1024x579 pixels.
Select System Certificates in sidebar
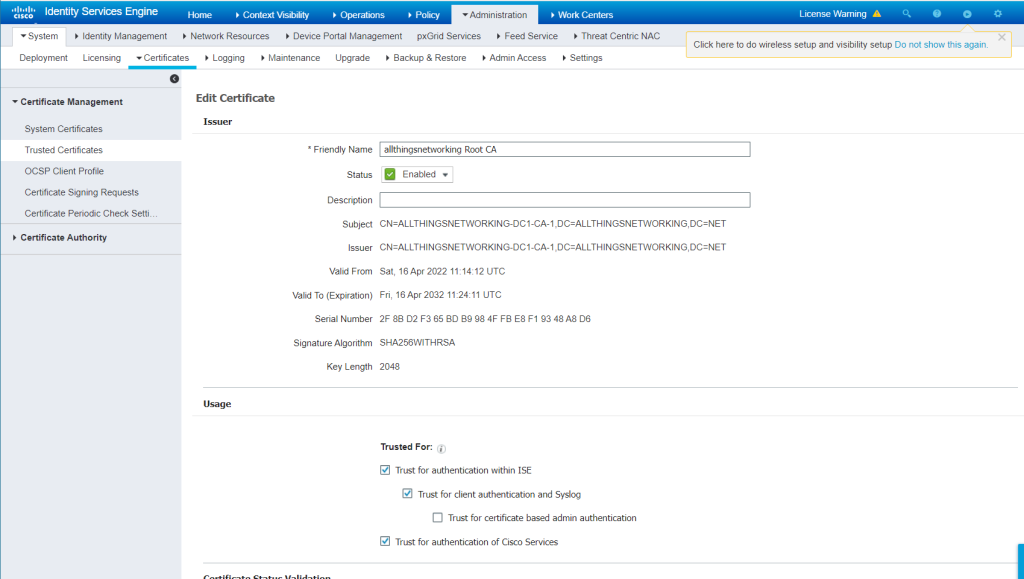(x=63, y=129)
